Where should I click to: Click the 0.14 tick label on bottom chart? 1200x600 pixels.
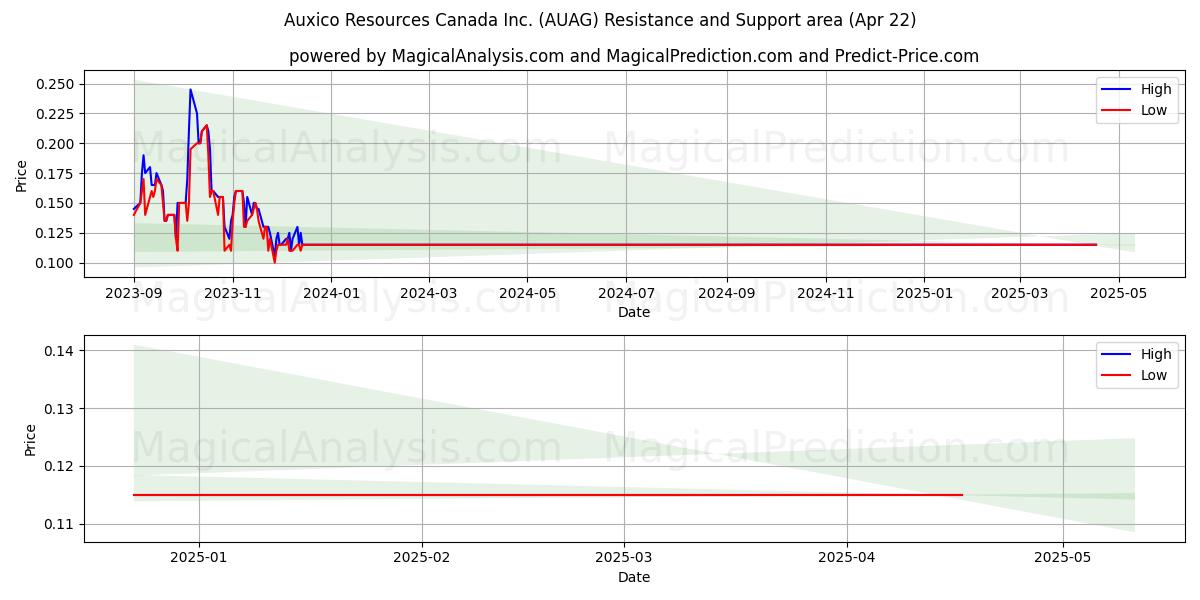[x=59, y=351]
